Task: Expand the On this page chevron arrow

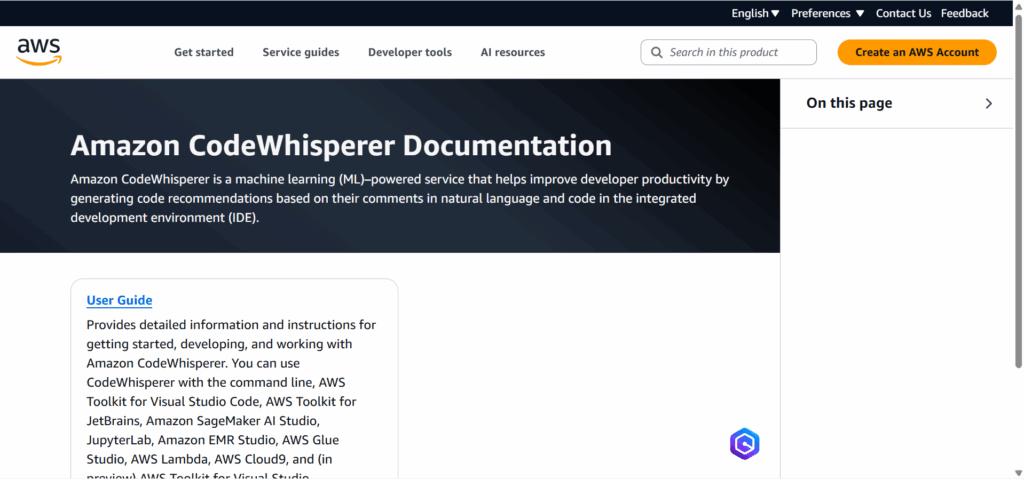Action: click(988, 103)
